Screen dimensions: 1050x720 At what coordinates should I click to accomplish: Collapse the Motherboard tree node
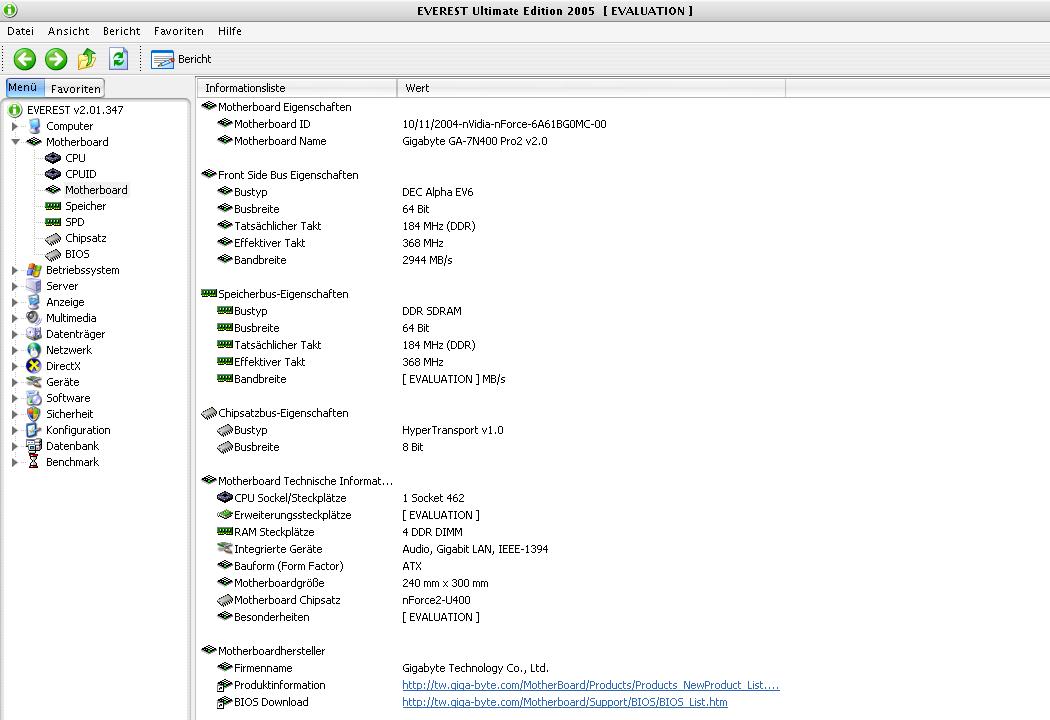pyautogui.click(x=15, y=142)
